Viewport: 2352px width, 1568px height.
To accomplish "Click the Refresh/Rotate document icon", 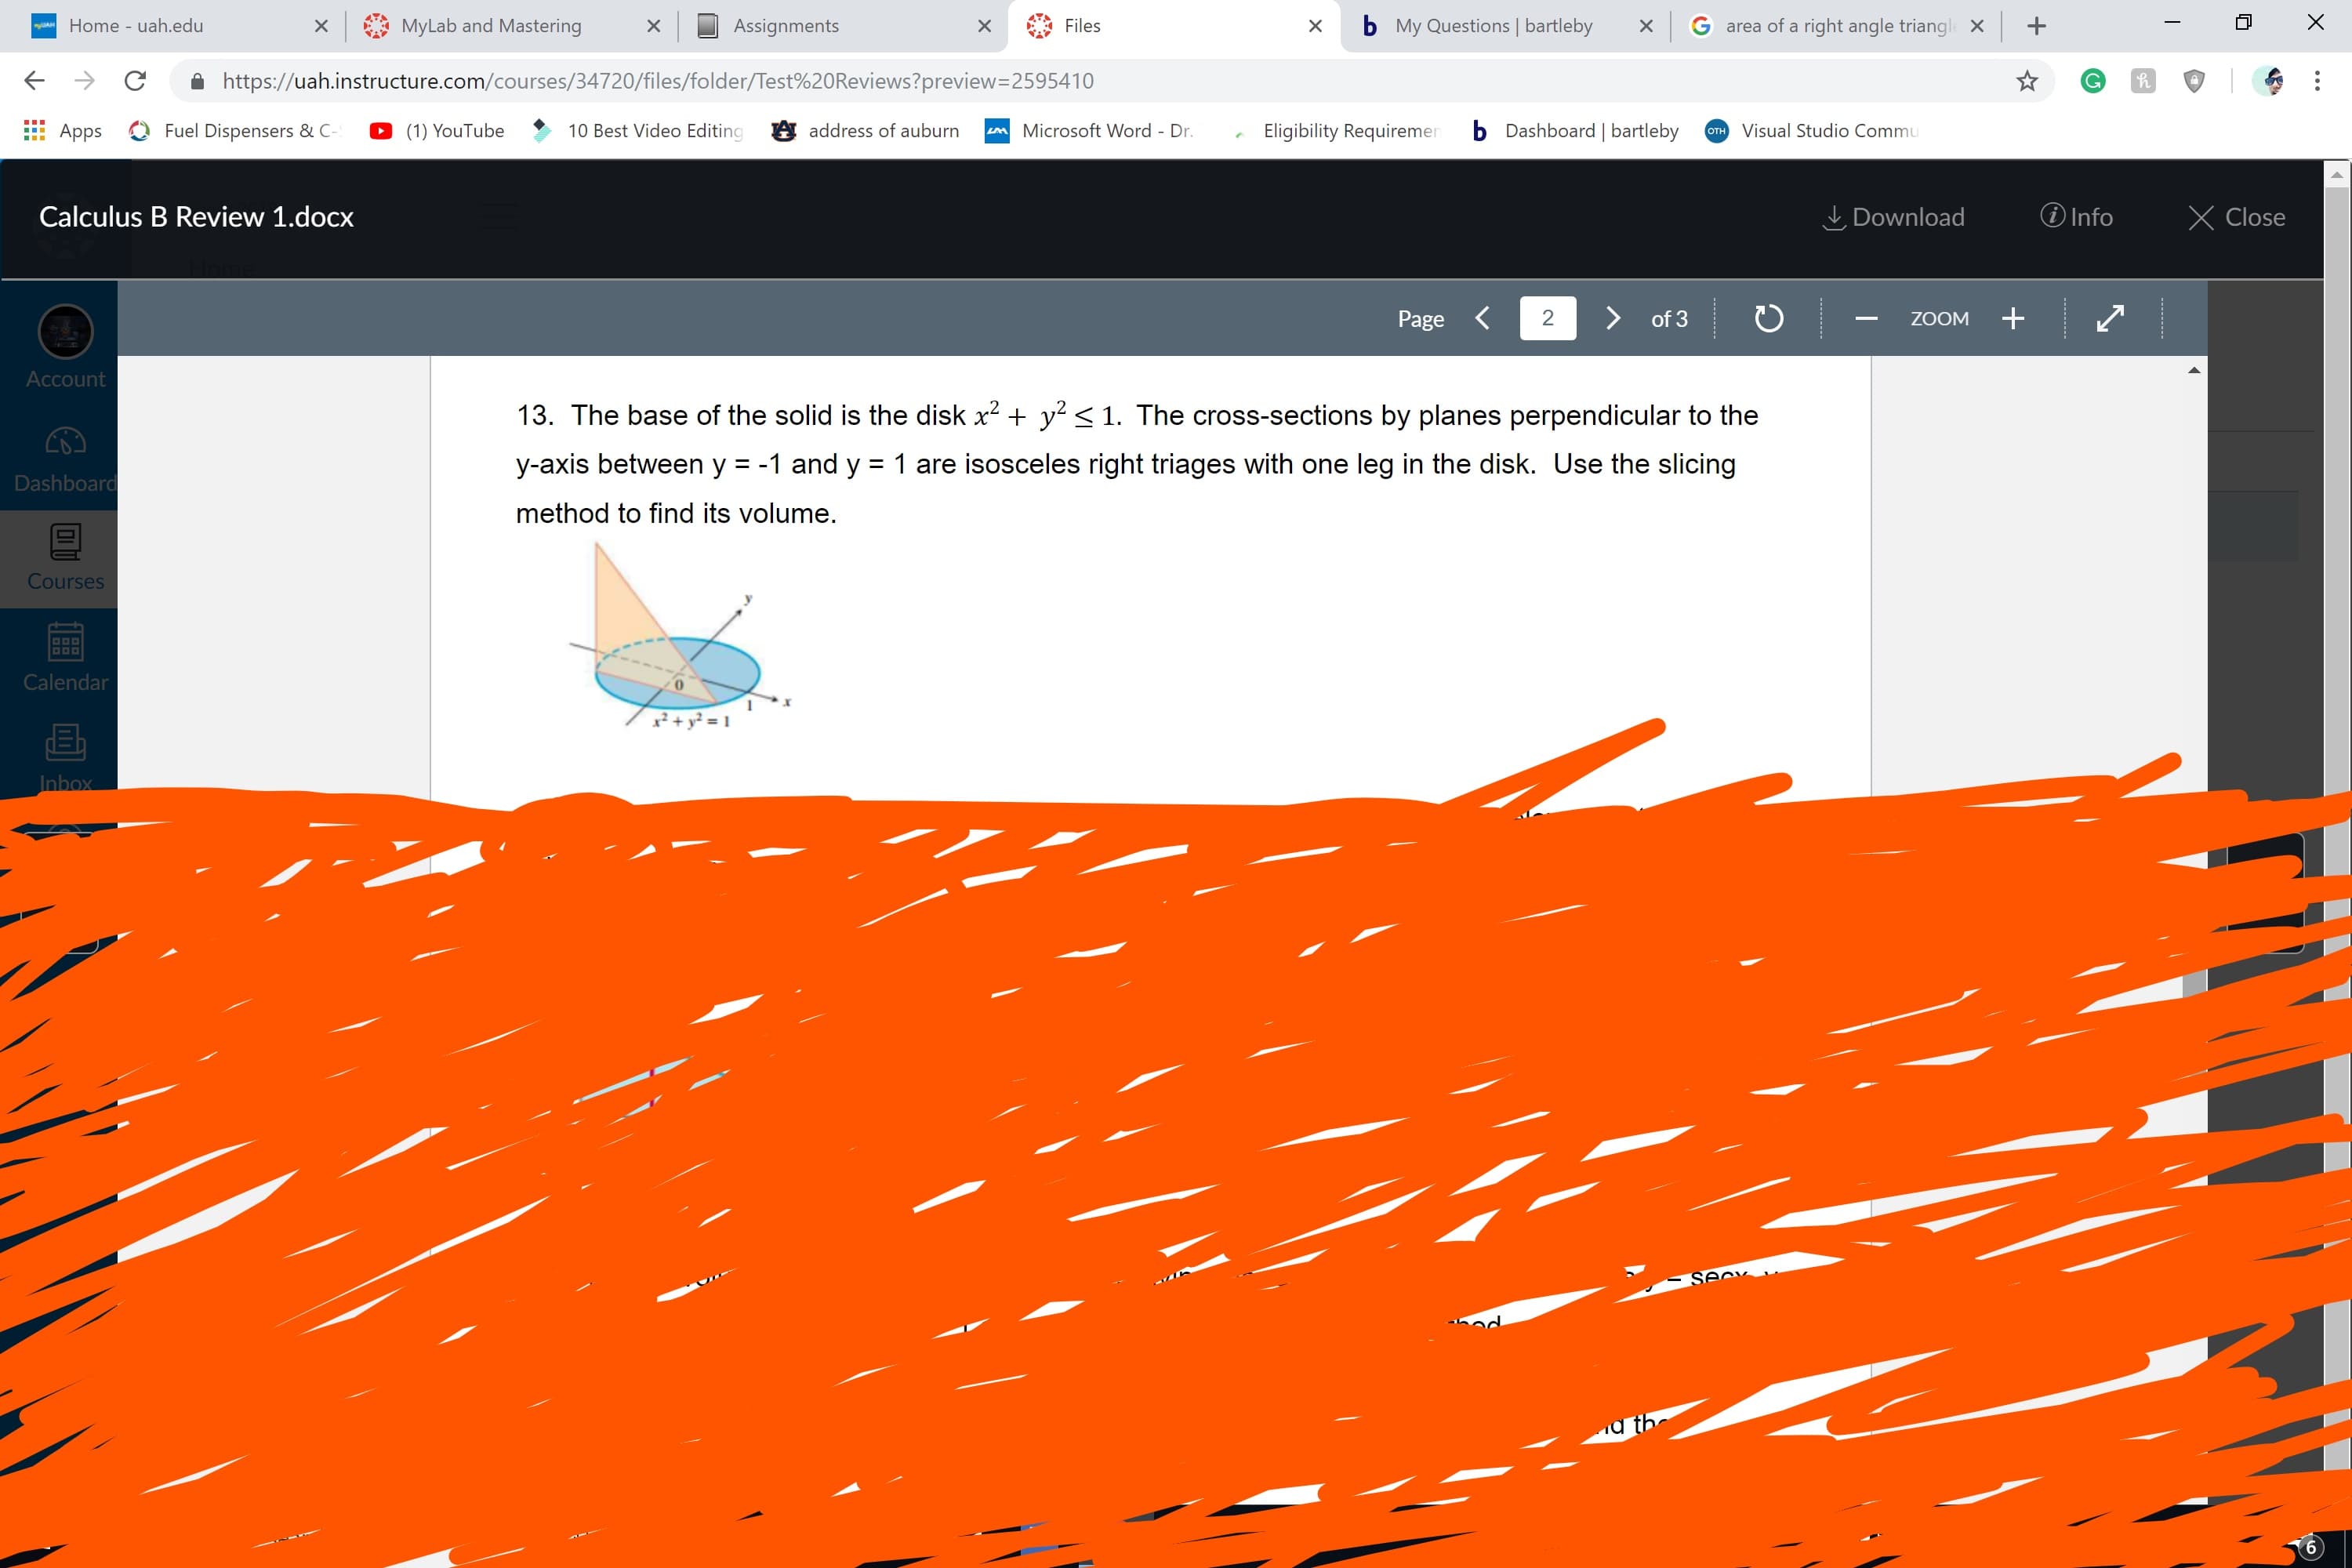I will 1766,317.
